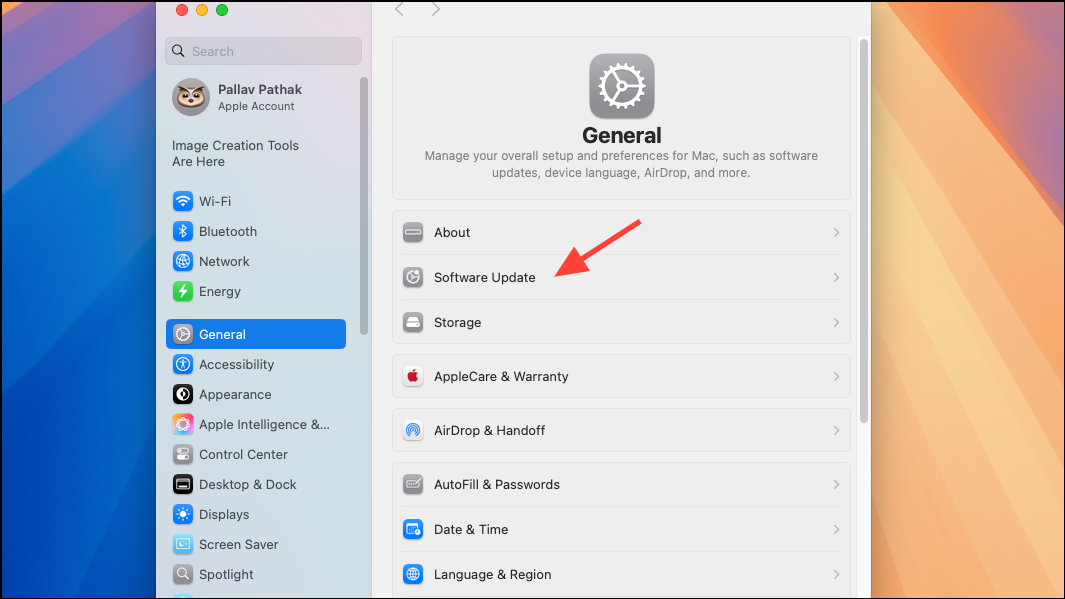Select Apple Intelligence &... label
Image resolution: width=1065 pixels, height=599 pixels.
pos(264,424)
